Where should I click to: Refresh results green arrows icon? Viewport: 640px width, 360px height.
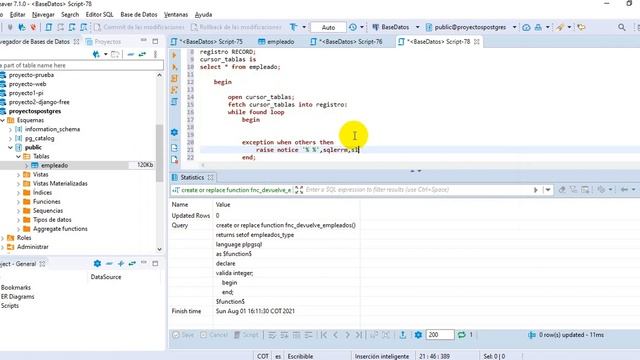(461, 335)
